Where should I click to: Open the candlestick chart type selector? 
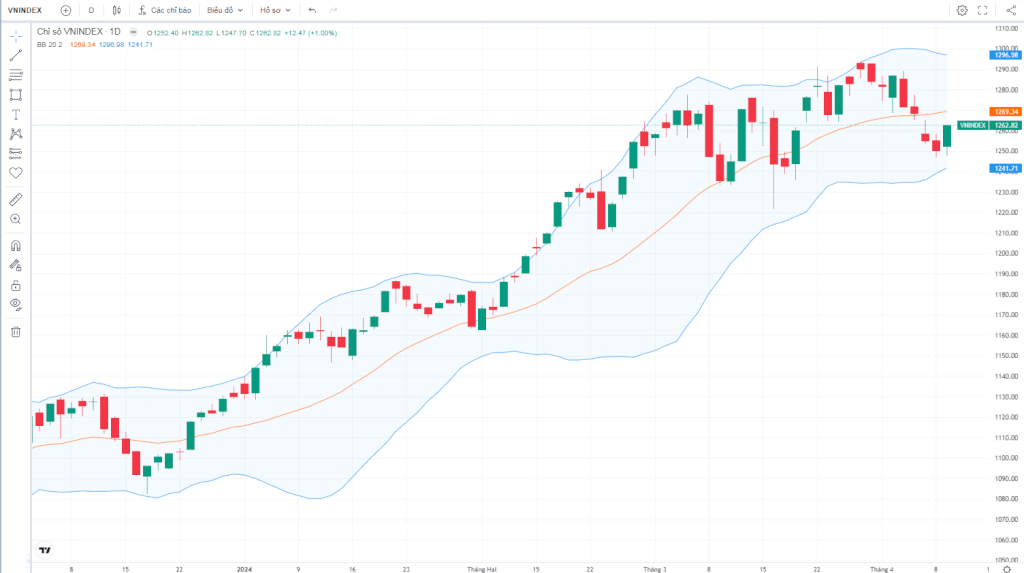[116, 10]
